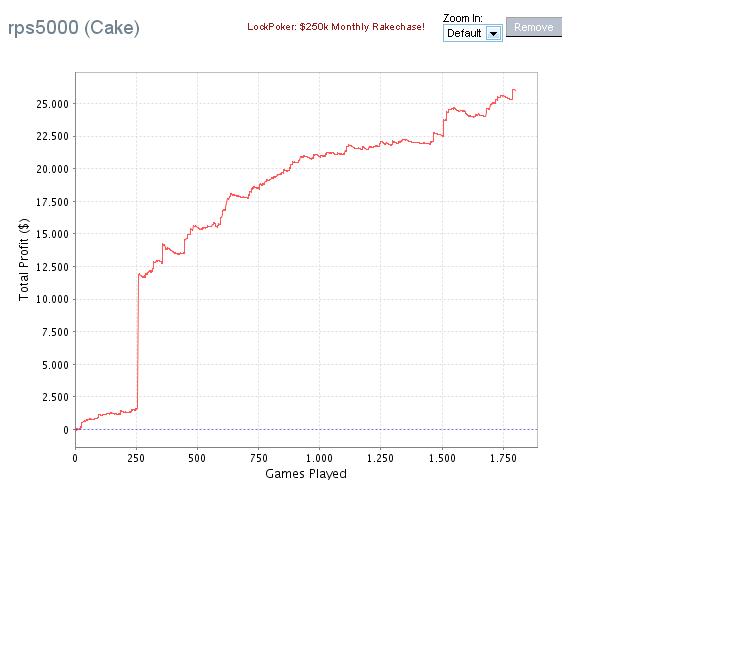
Task: Click the Games Played axis title
Action: point(306,474)
